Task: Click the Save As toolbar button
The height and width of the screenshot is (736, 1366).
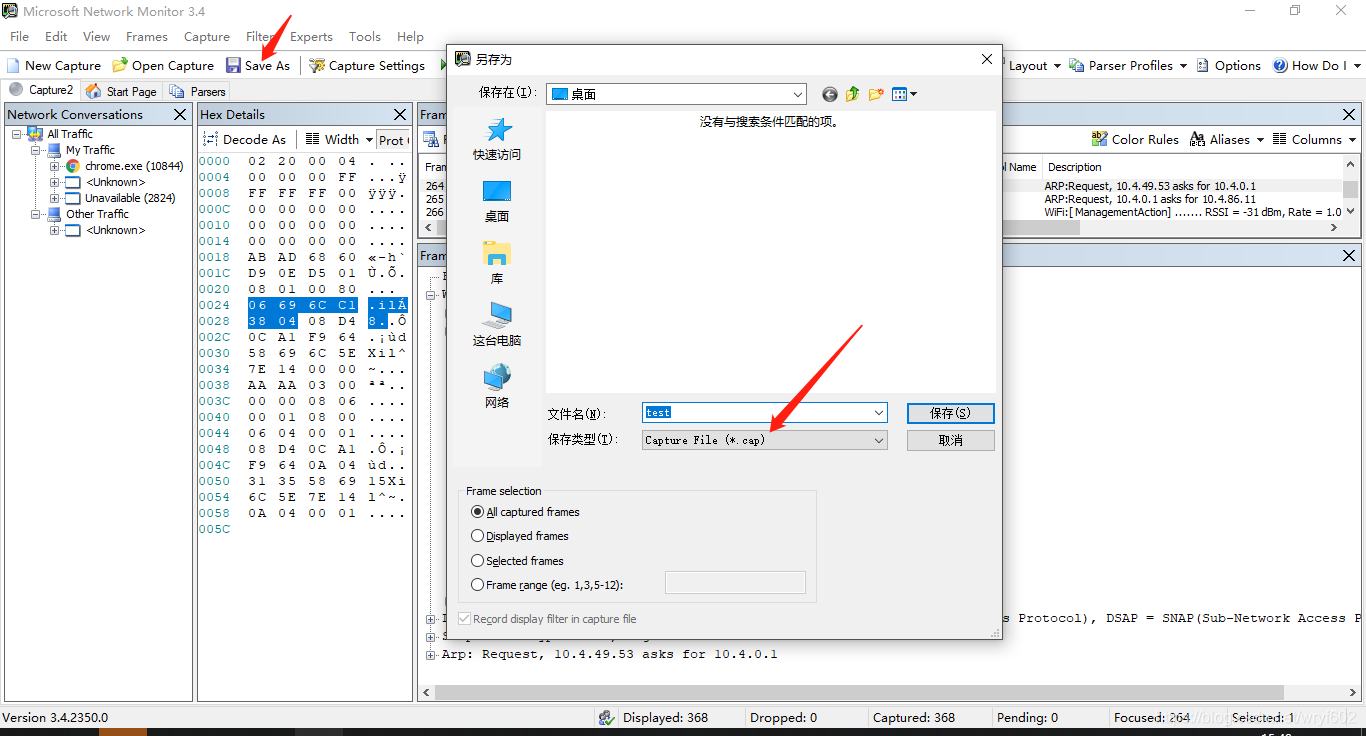Action: (258, 65)
